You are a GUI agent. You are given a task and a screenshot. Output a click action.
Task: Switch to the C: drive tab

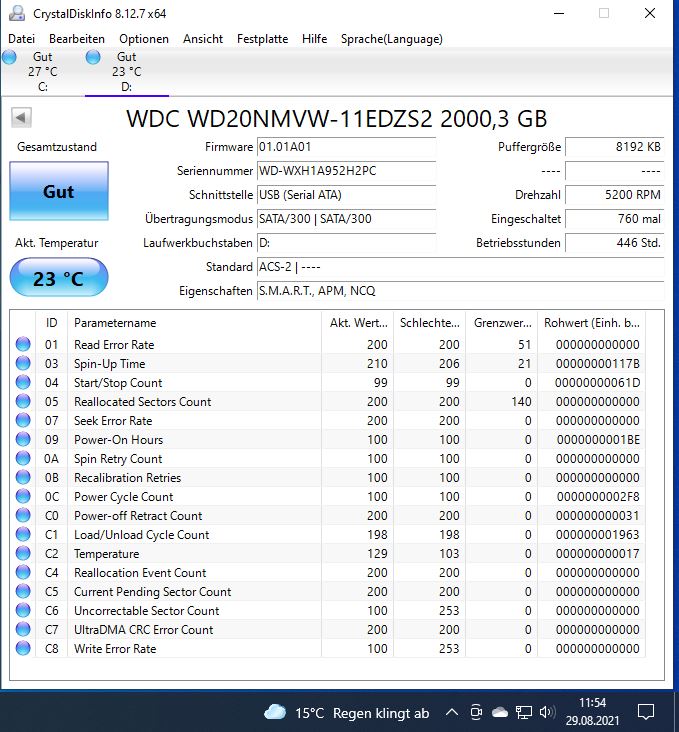[42, 71]
